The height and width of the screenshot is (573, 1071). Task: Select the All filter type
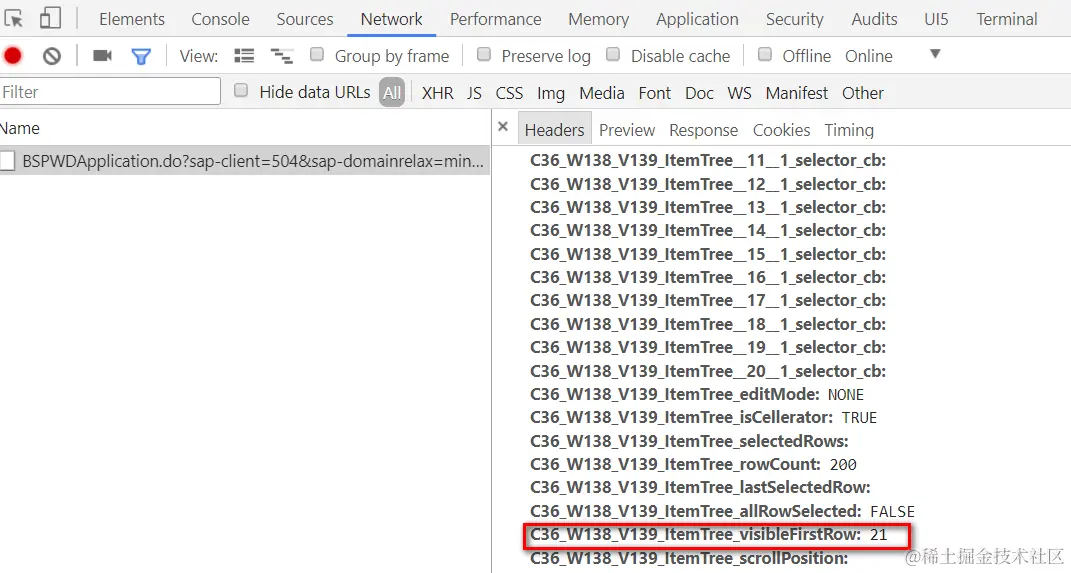click(x=392, y=92)
